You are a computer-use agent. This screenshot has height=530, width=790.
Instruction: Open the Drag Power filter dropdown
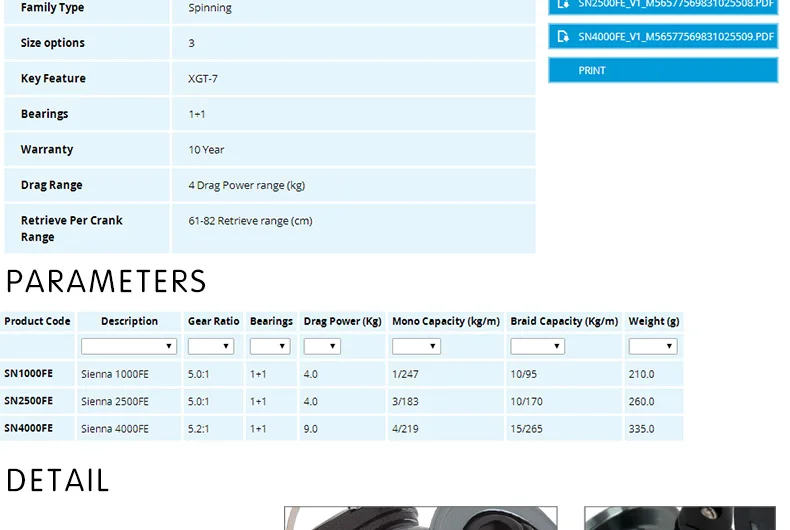pyautogui.click(x=322, y=346)
